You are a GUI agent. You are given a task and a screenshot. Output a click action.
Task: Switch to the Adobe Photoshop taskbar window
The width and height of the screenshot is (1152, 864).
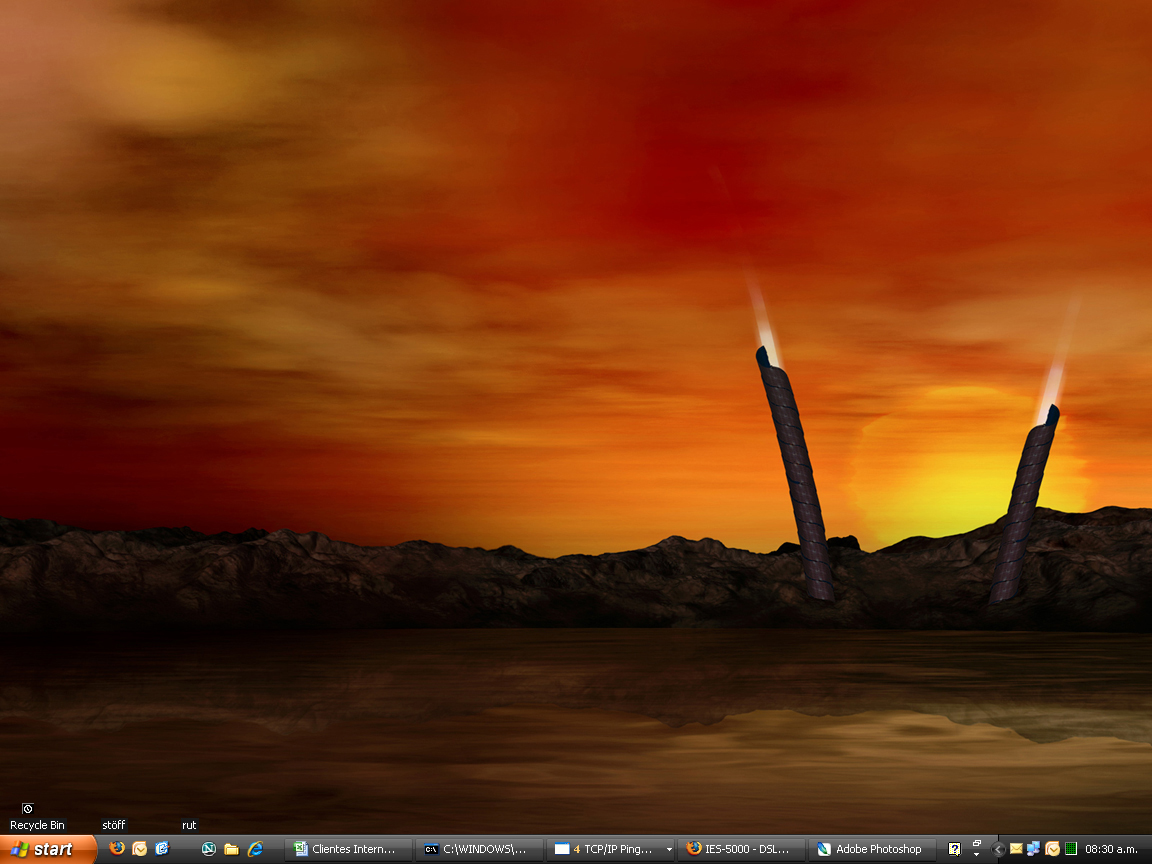[x=873, y=849]
